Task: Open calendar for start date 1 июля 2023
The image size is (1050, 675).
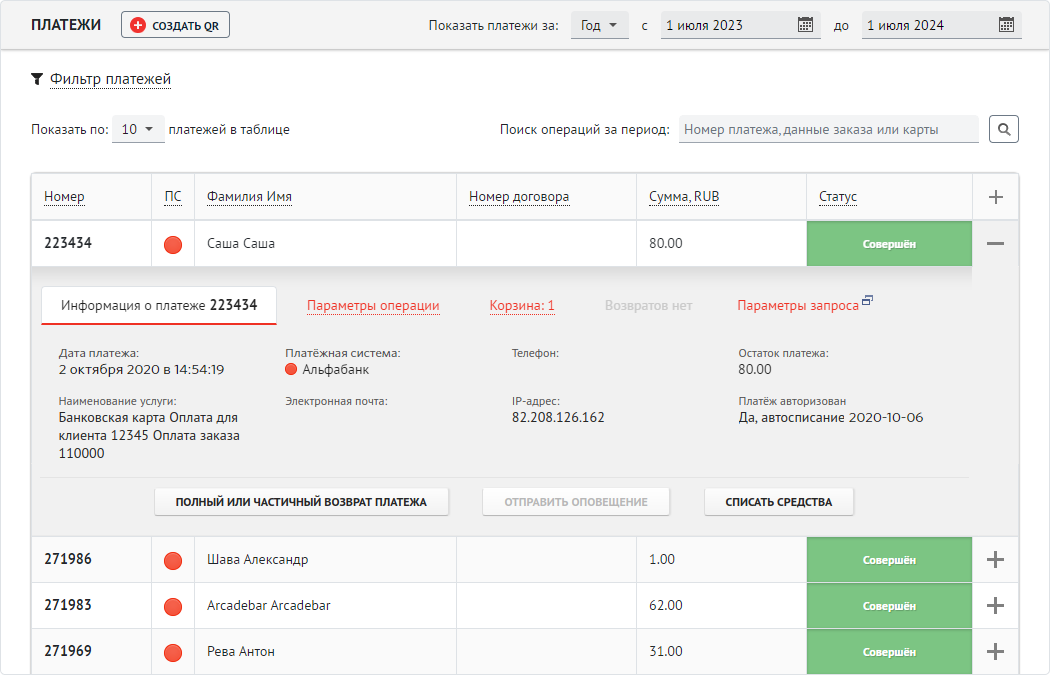Action: coord(805,25)
